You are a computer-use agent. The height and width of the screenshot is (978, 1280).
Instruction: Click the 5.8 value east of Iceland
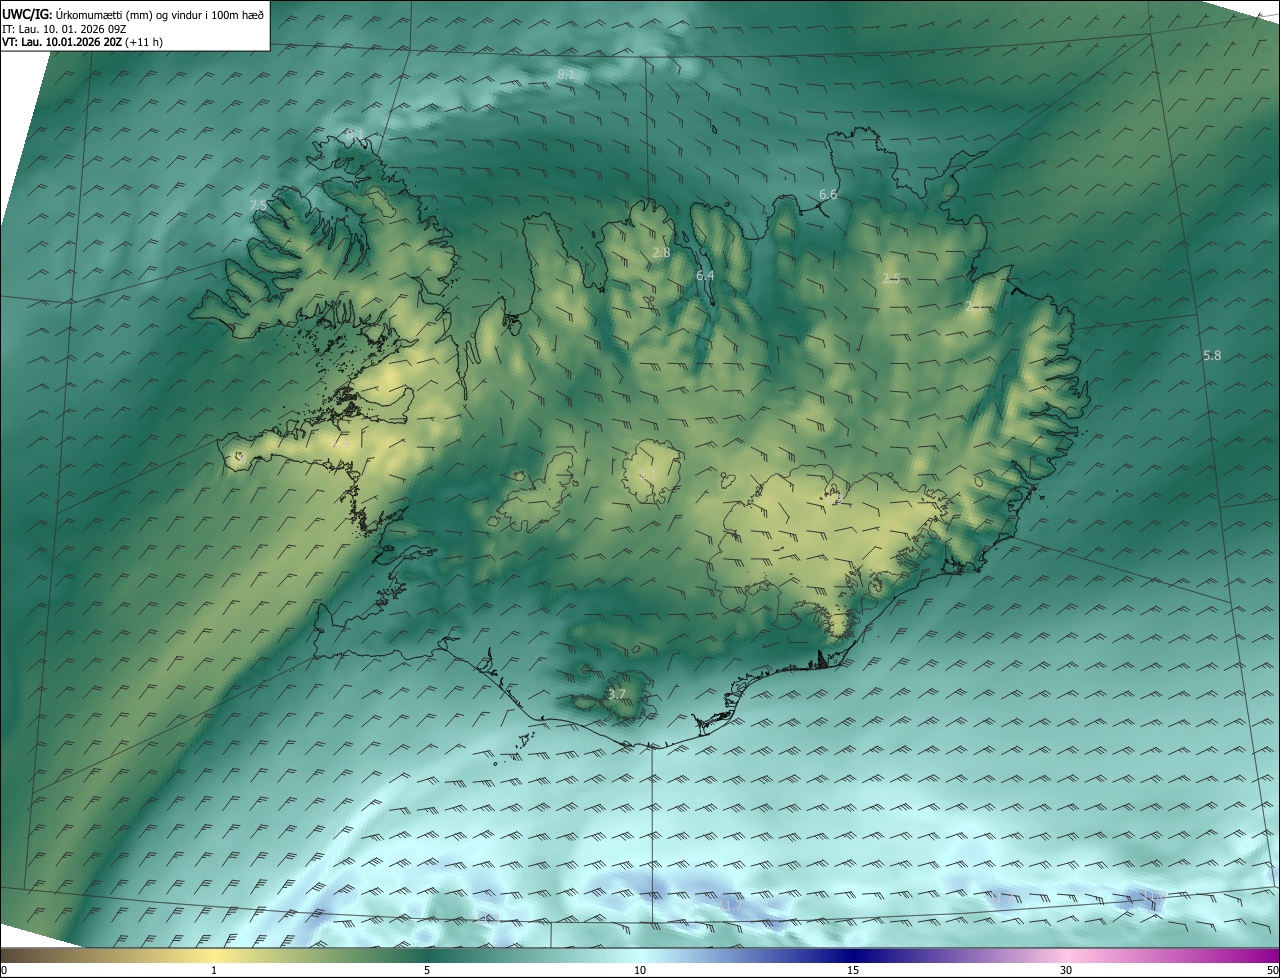pos(1212,355)
